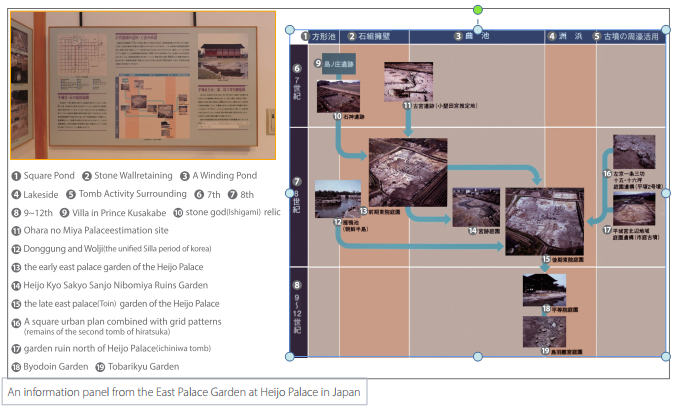Click the left-middle resize handle of the diagram
The width and height of the screenshot is (675, 410).
tap(289, 193)
